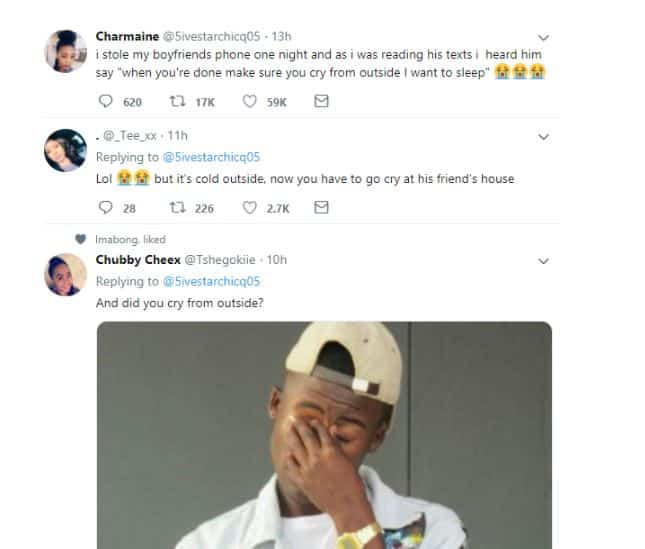Open @5ivestarchicq05 mention in Chubby Cheex's reply

212,281
